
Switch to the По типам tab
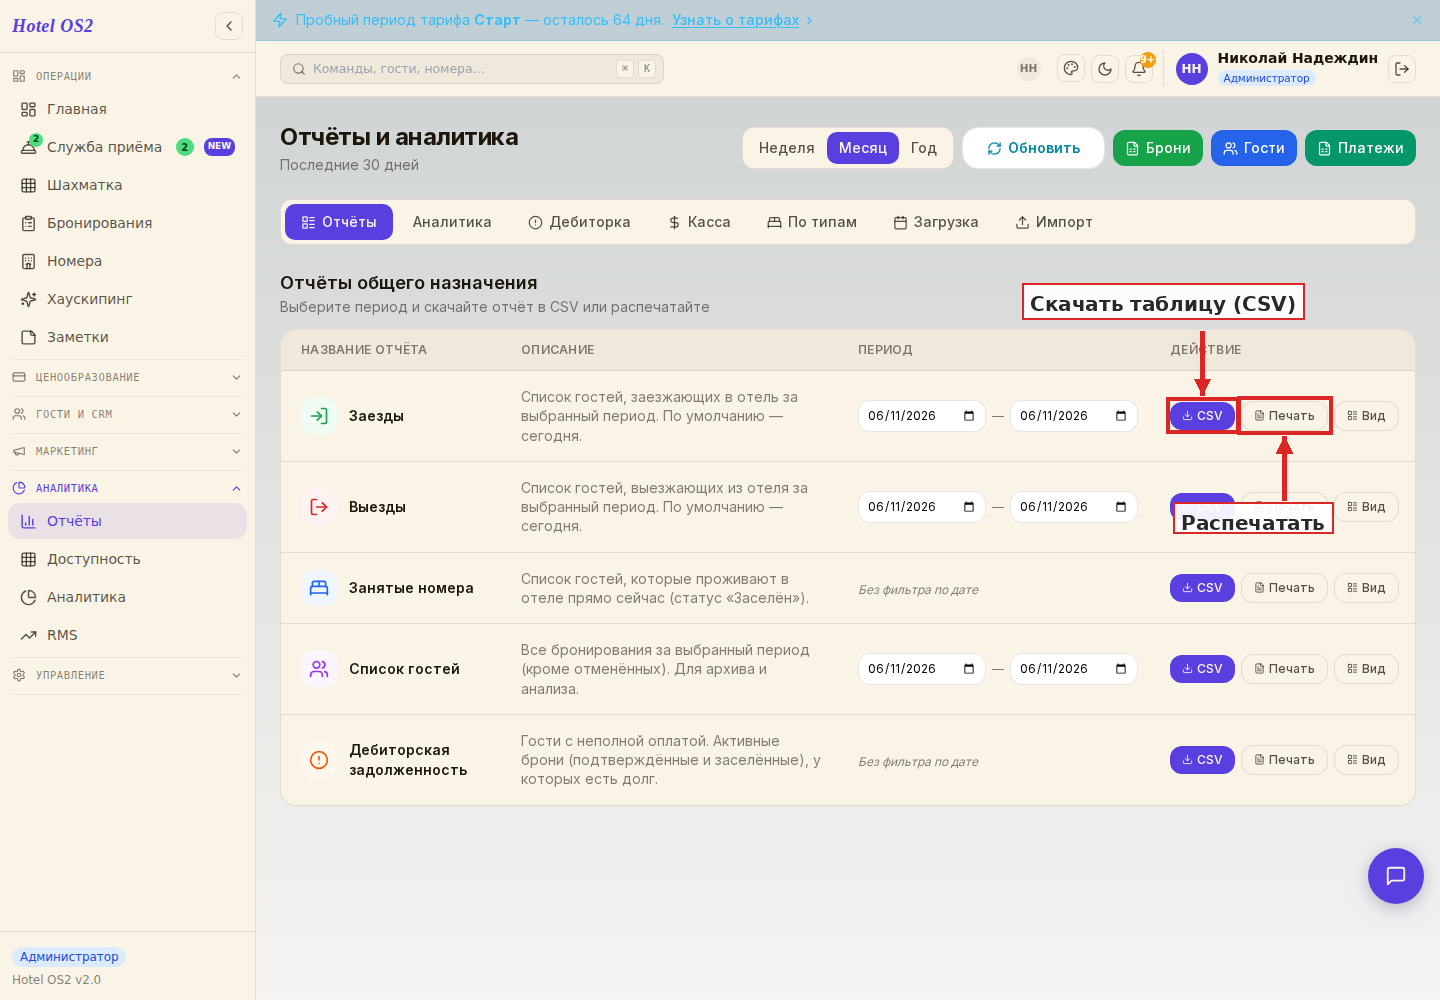tap(812, 222)
